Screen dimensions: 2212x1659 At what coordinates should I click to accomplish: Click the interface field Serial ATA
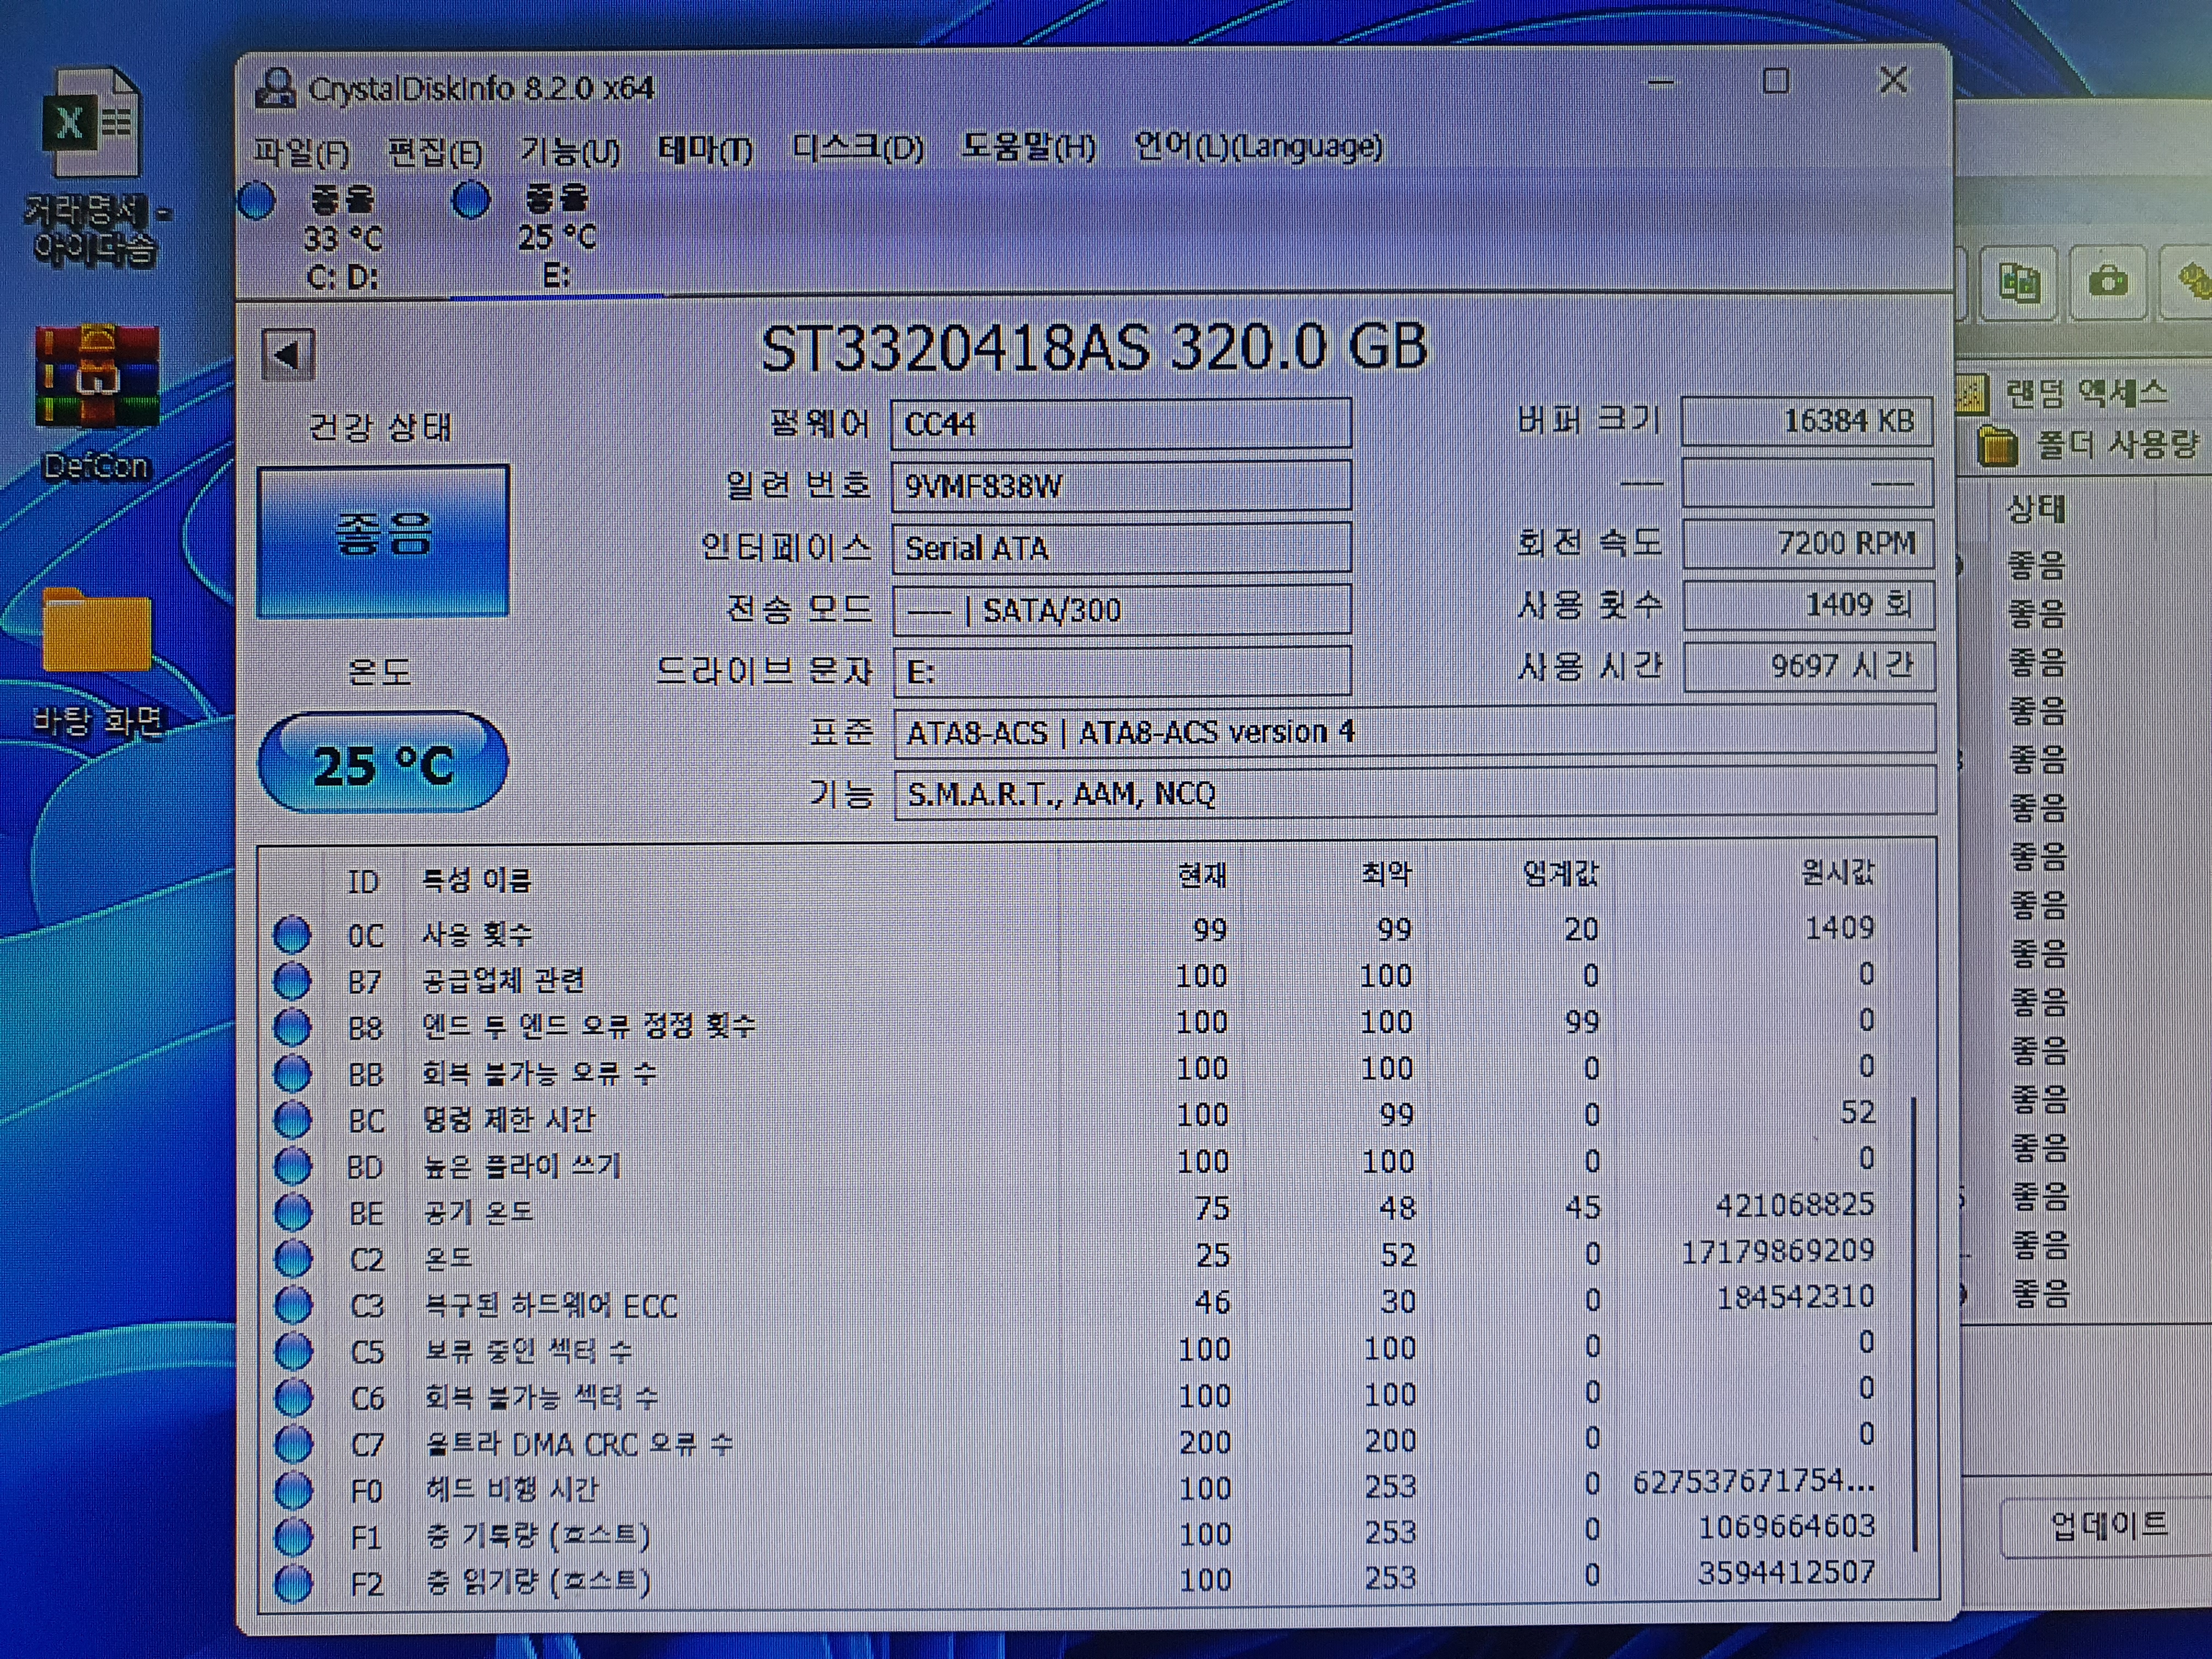click(1121, 548)
